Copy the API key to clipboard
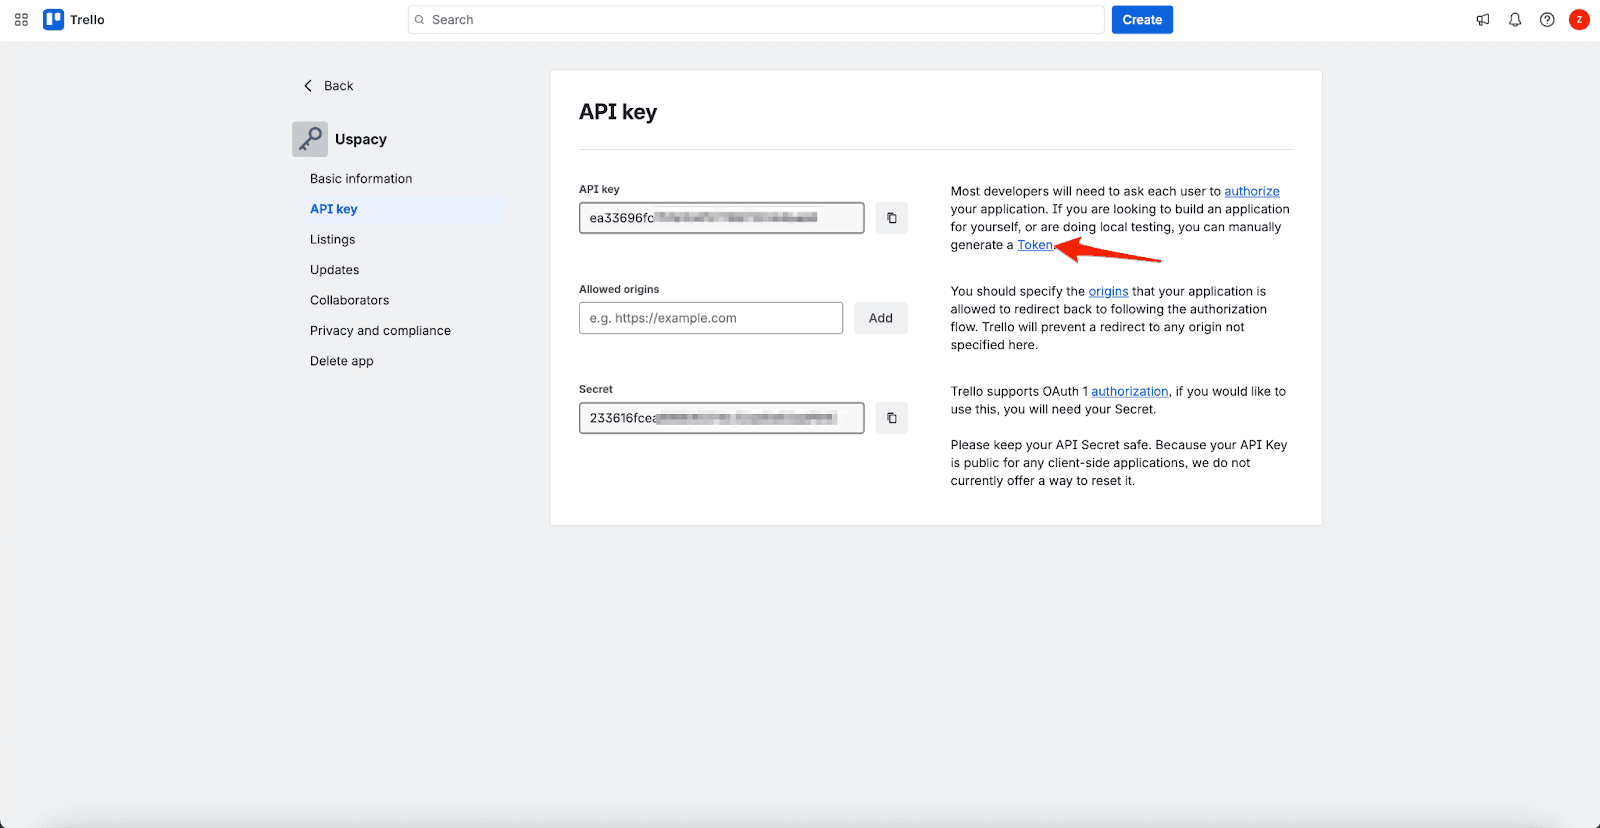The width and height of the screenshot is (1600, 828). (x=891, y=218)
